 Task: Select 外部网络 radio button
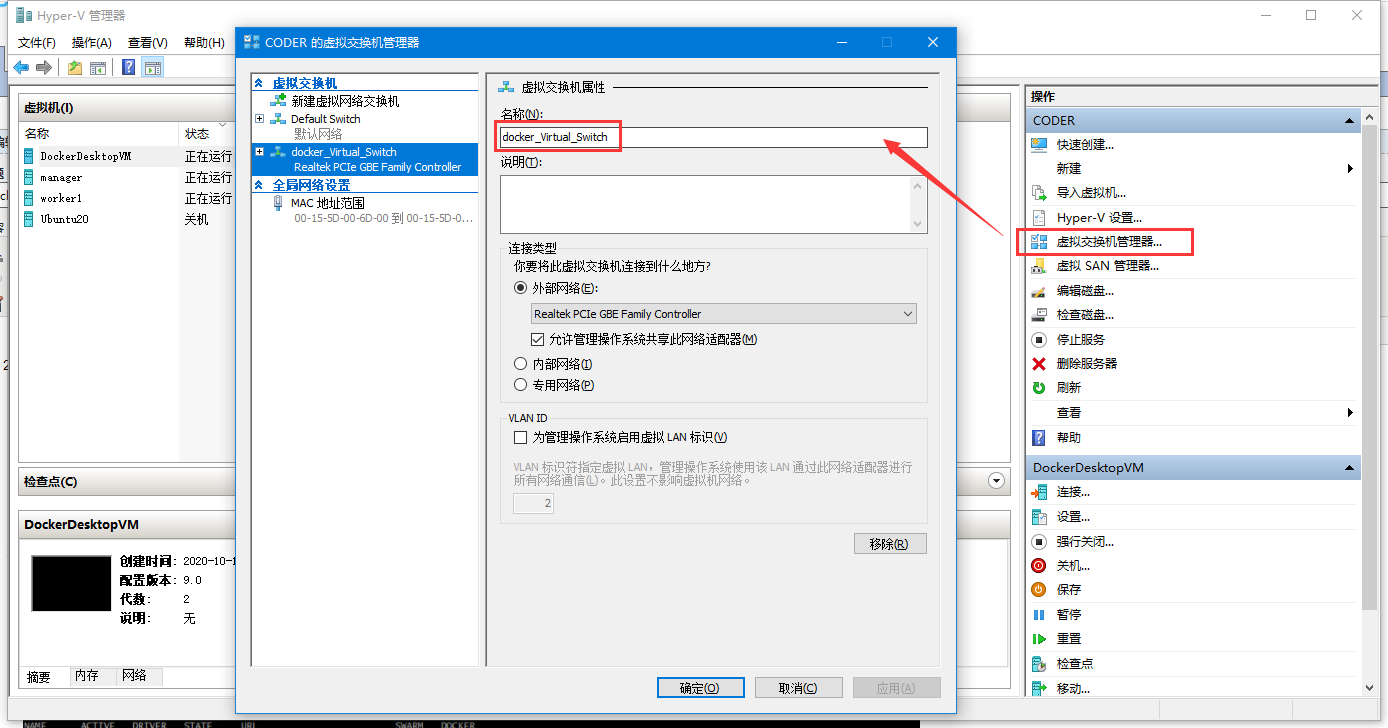[520, 288]
